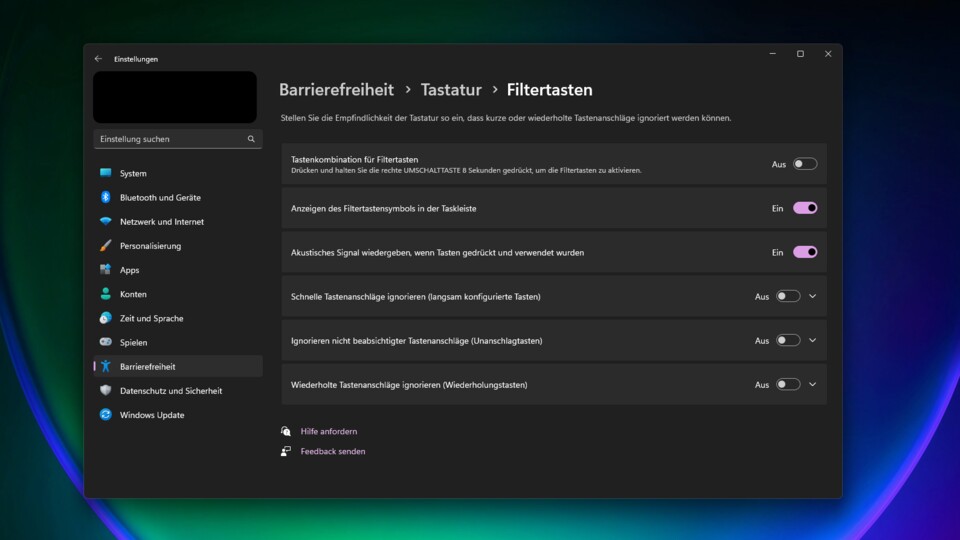Enable Wiederholte Tastenanschläge ignorieren switch
This screenshot has width=960, height=540.
click(x=788, y=384)
